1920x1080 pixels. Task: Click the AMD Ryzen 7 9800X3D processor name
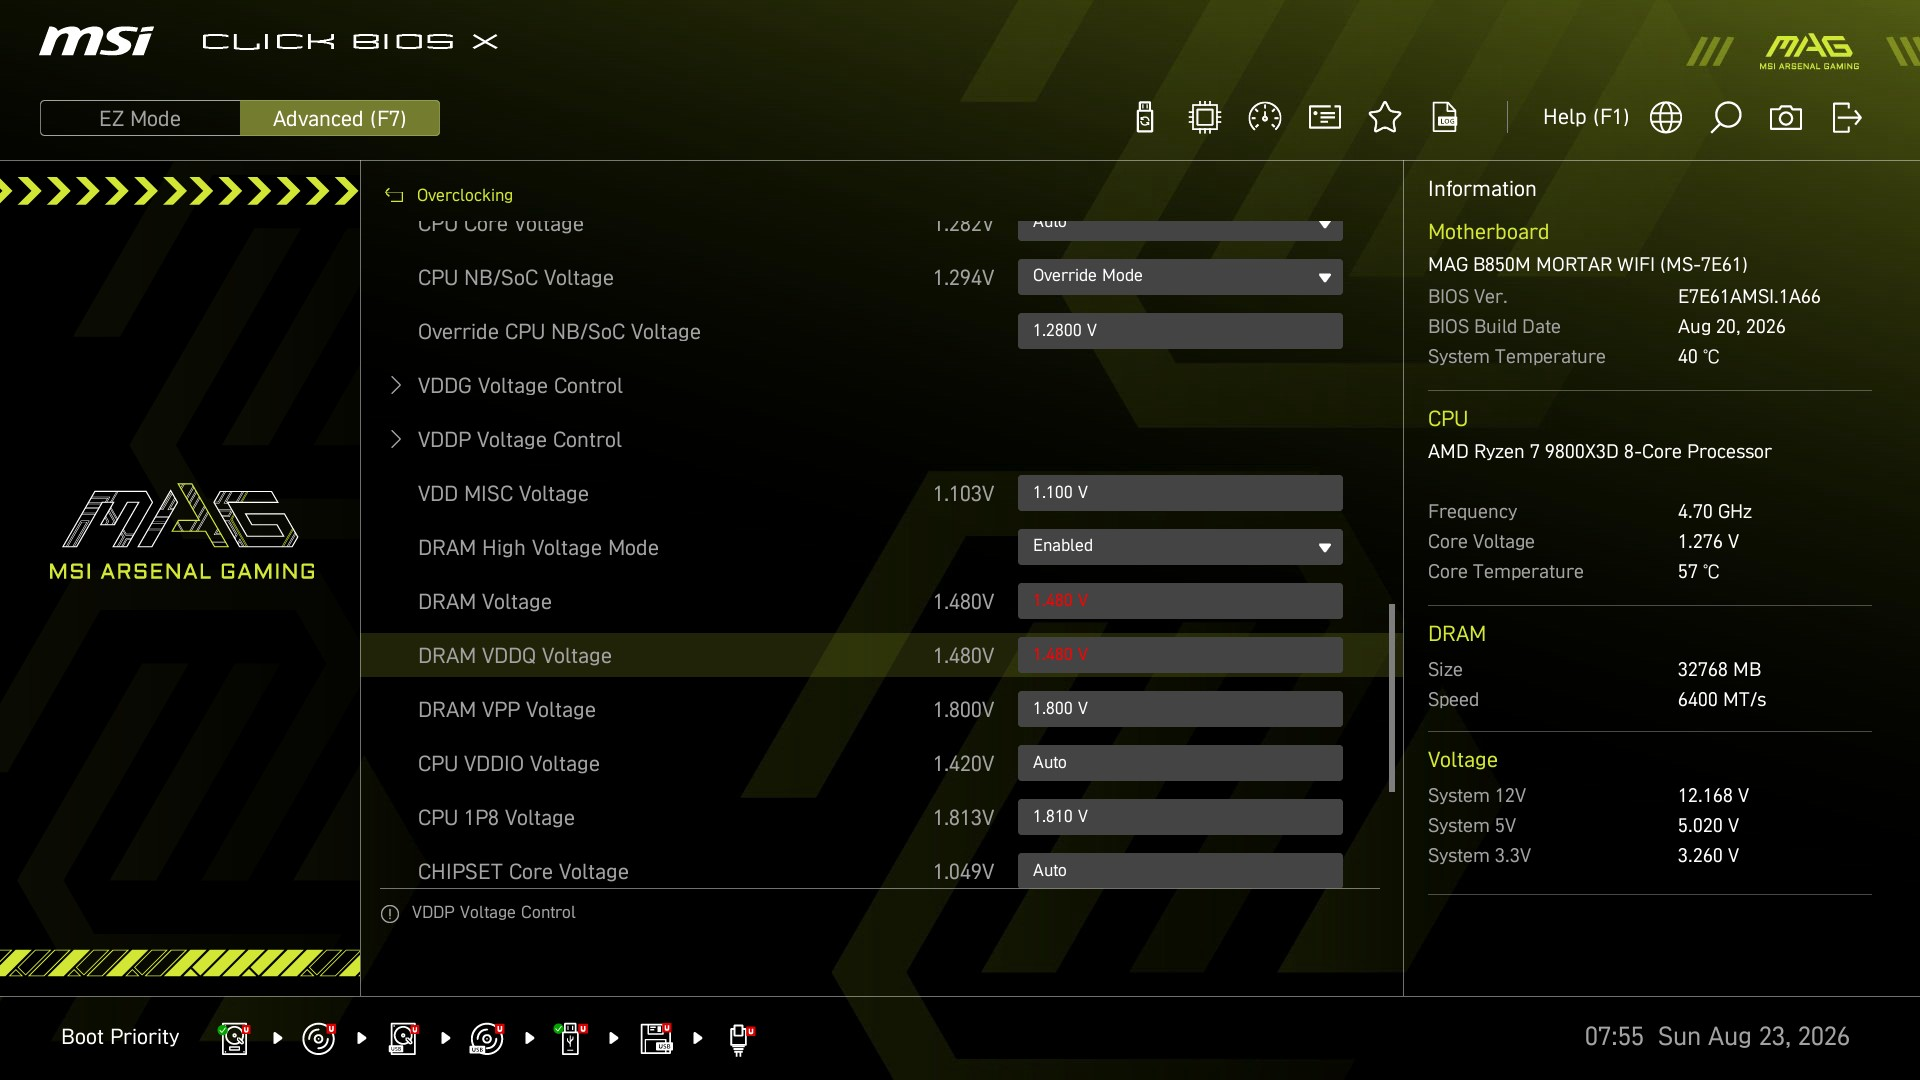(x=1600, y=452)
